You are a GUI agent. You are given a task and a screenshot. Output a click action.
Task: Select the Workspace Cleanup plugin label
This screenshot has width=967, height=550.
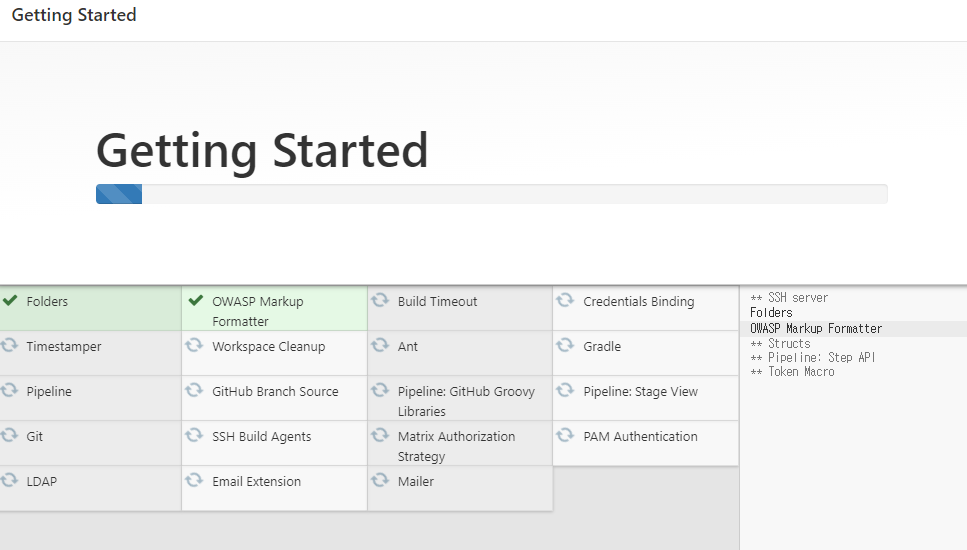[268, 347]
